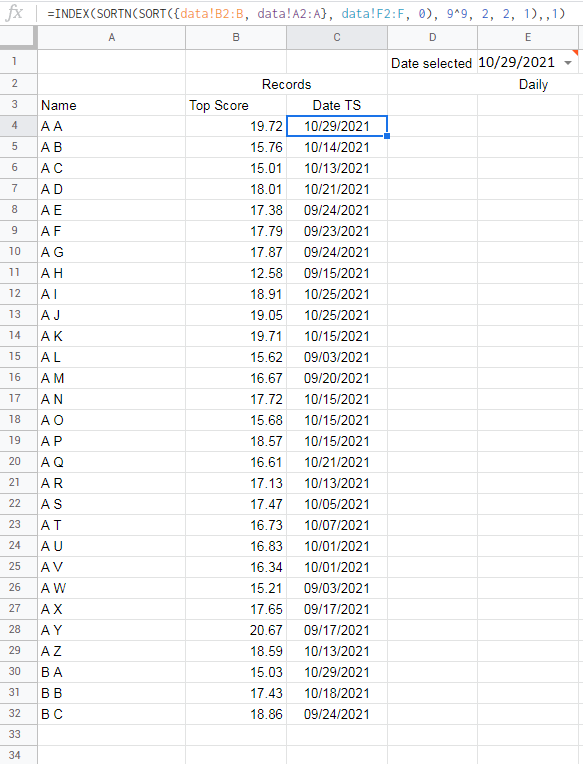The width and height of the screenshot is (583, 764).
Task: Select the date cell 10/14/2021
Action: point(337,147)
